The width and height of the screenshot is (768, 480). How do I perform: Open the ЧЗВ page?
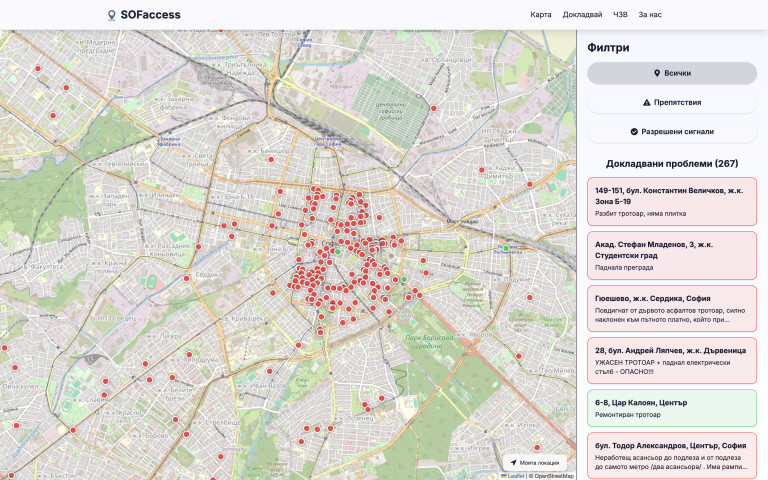click(620, 15)
